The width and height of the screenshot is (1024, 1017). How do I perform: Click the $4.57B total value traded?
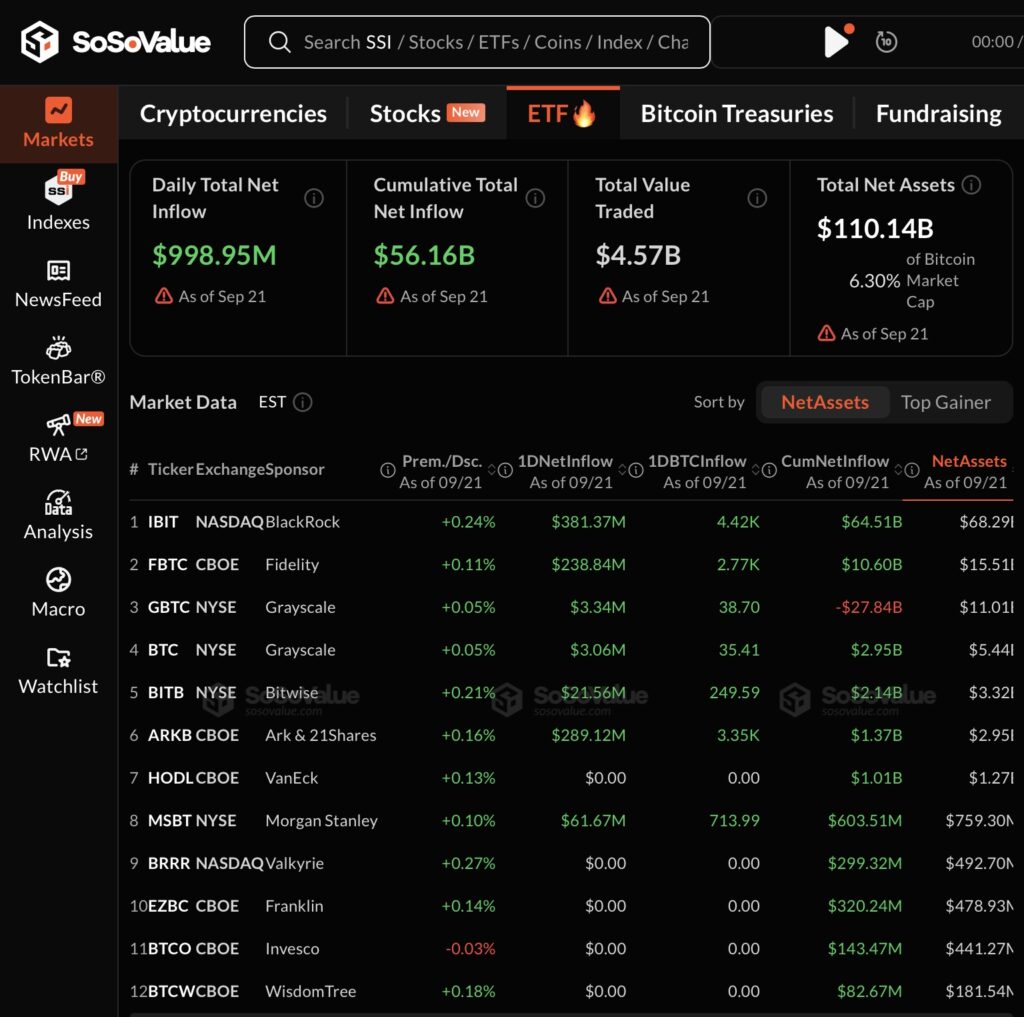pyautogui.click(x=638, y=255)
